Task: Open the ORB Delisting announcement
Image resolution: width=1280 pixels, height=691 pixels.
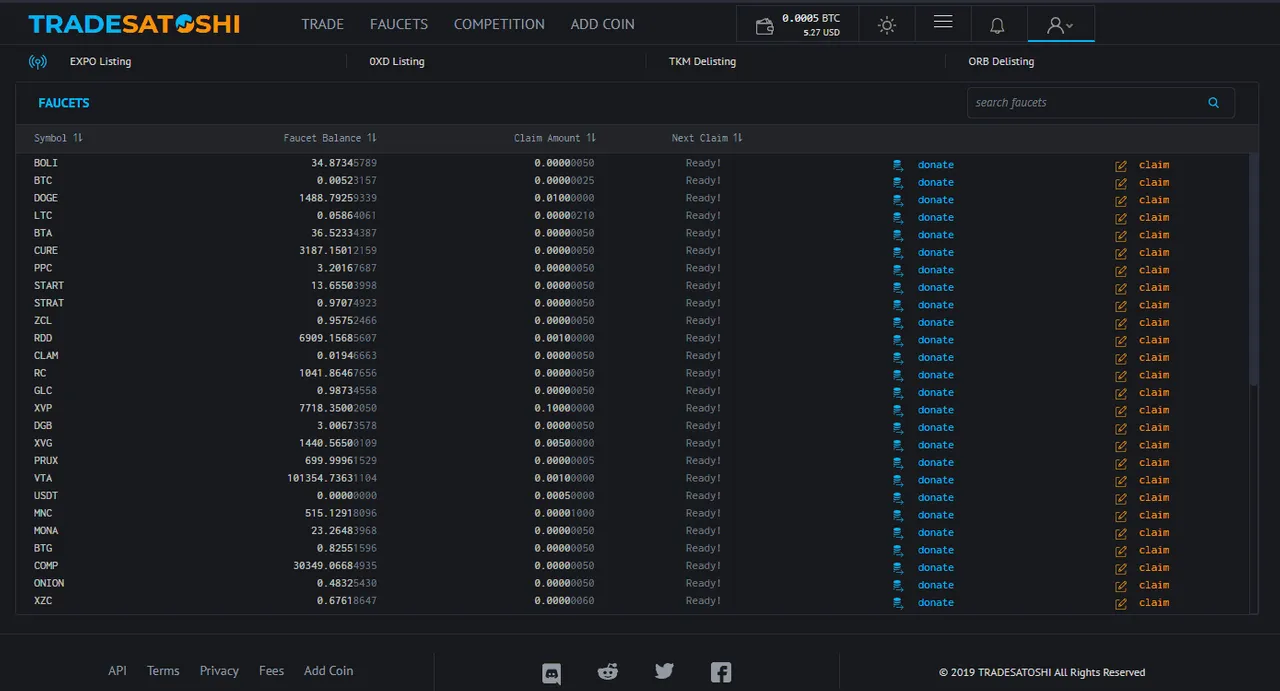Action: 1001,62
